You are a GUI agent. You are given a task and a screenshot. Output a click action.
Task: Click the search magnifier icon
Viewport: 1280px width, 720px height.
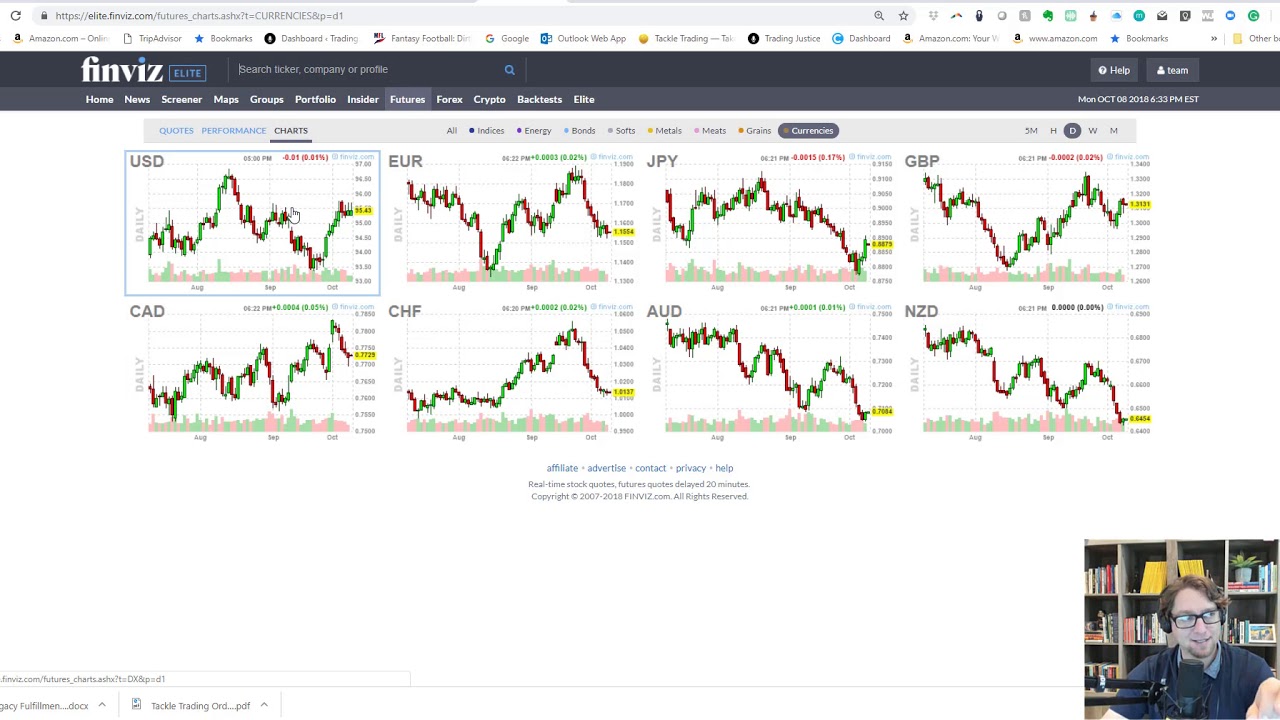pyautogui.click(x=509, y=70)
